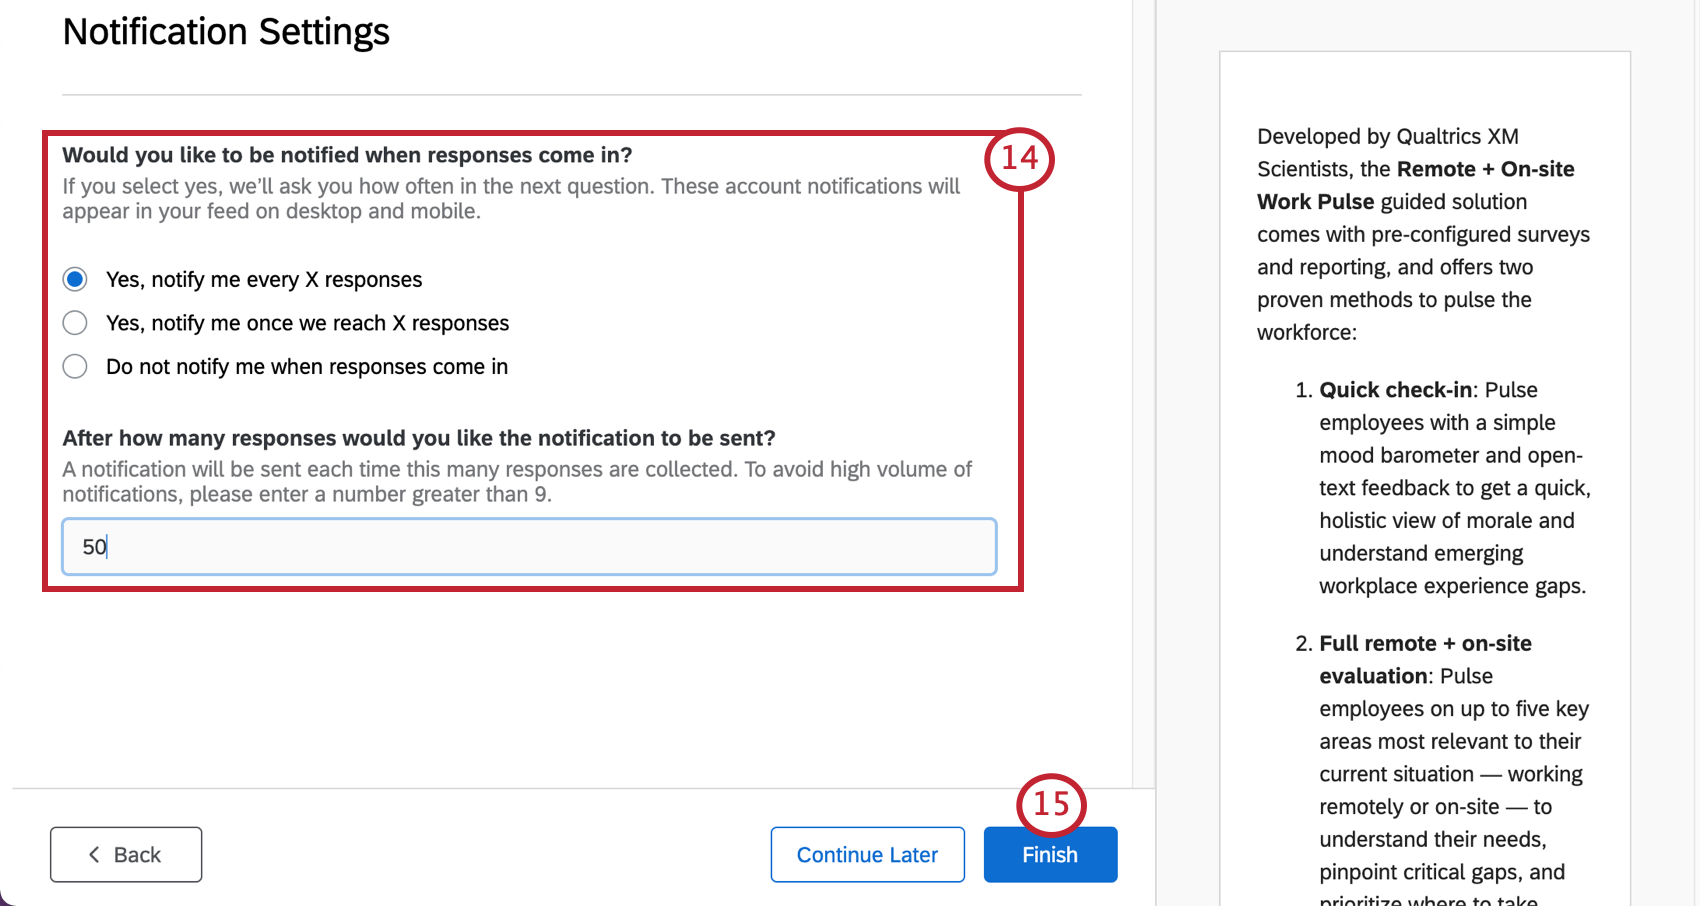The height and width of the screenshot is (906, 1700).
Task: Click the response count input showing 50
Action: click(528, 546)
